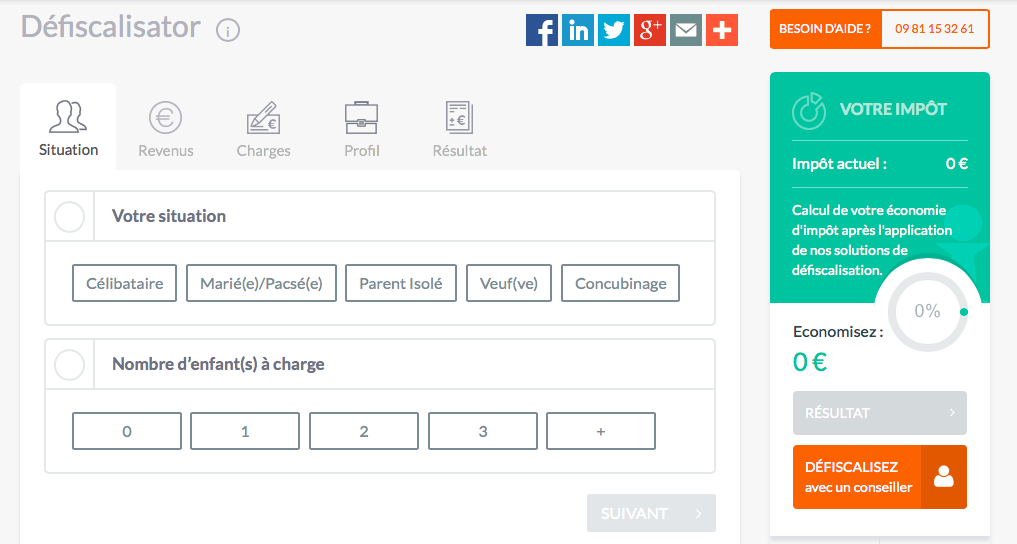The image size is (1017, 544).
Task: Click the 0% savings progress circle
Action: click(x=927, y=311)
